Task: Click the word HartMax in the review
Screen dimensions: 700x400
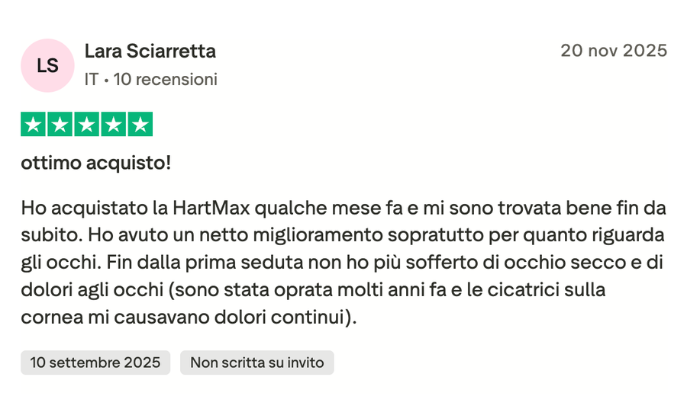Action: click(x=210, y=211)
